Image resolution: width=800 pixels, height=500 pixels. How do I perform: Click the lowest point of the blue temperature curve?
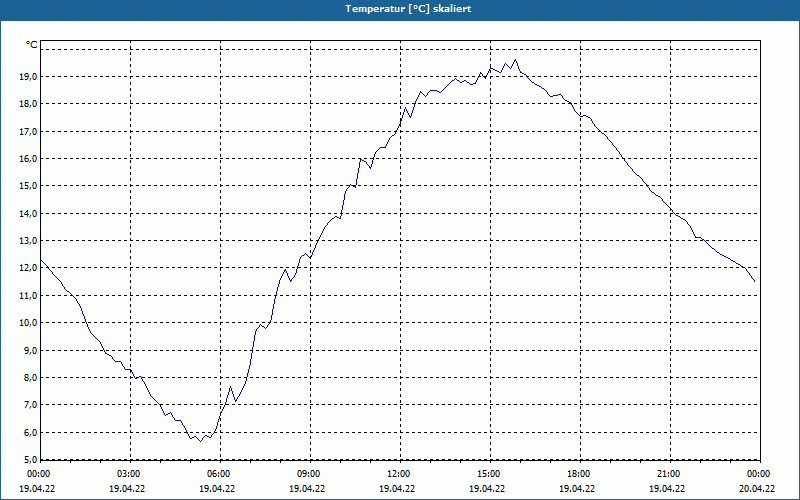pyautogui.click(x=201, y=441)
